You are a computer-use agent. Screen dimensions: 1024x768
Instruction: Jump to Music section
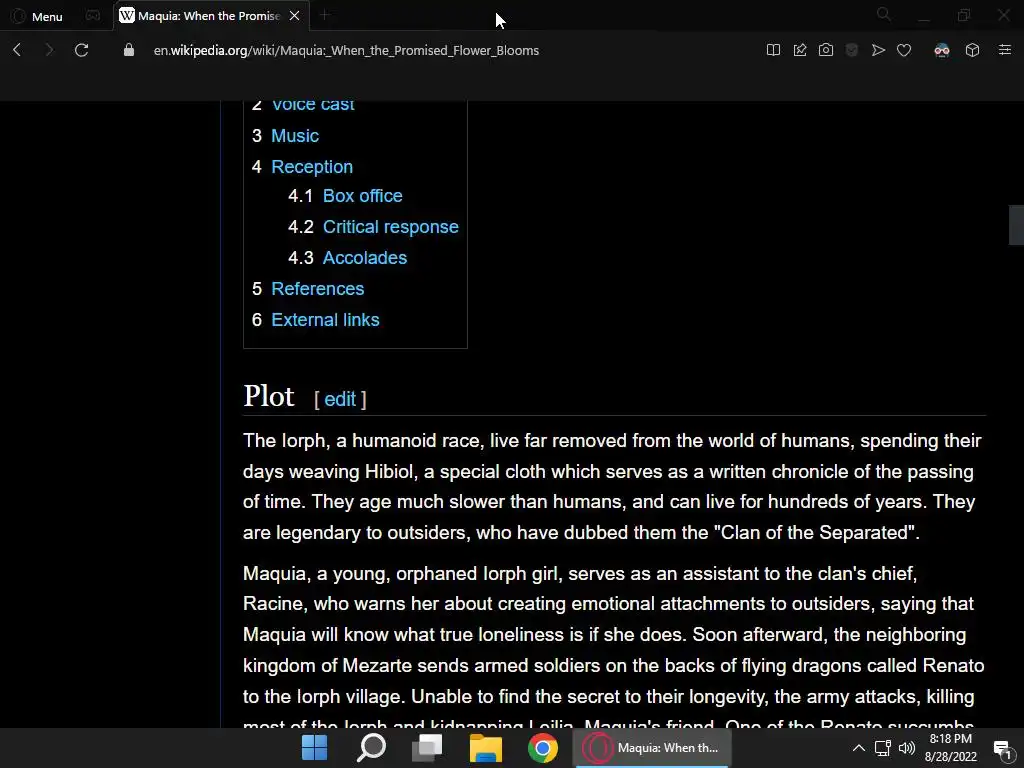click(295, 136)
